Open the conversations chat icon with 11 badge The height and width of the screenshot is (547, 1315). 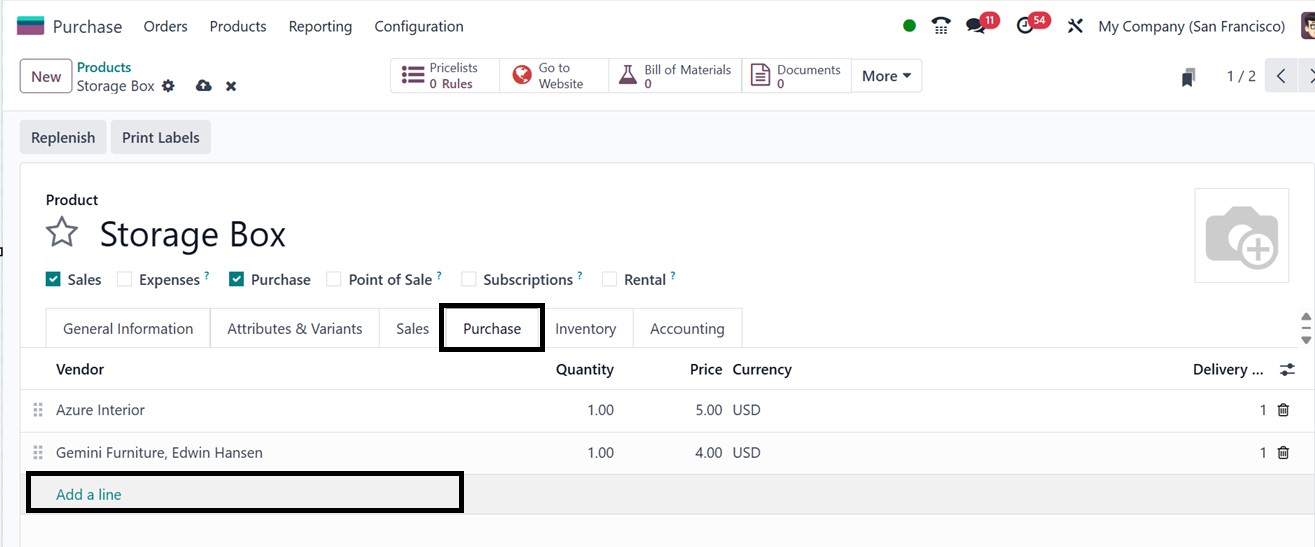[976, 26]
